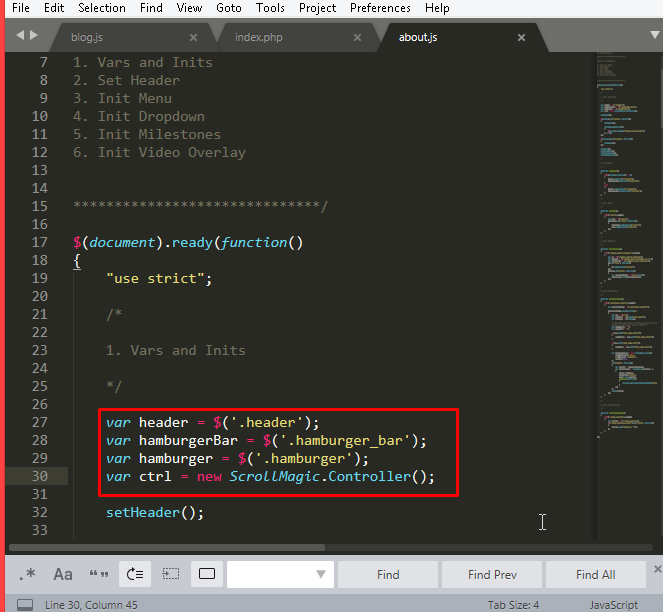Click "6. Init Video Overlay" comment

(x=159, y=153)
